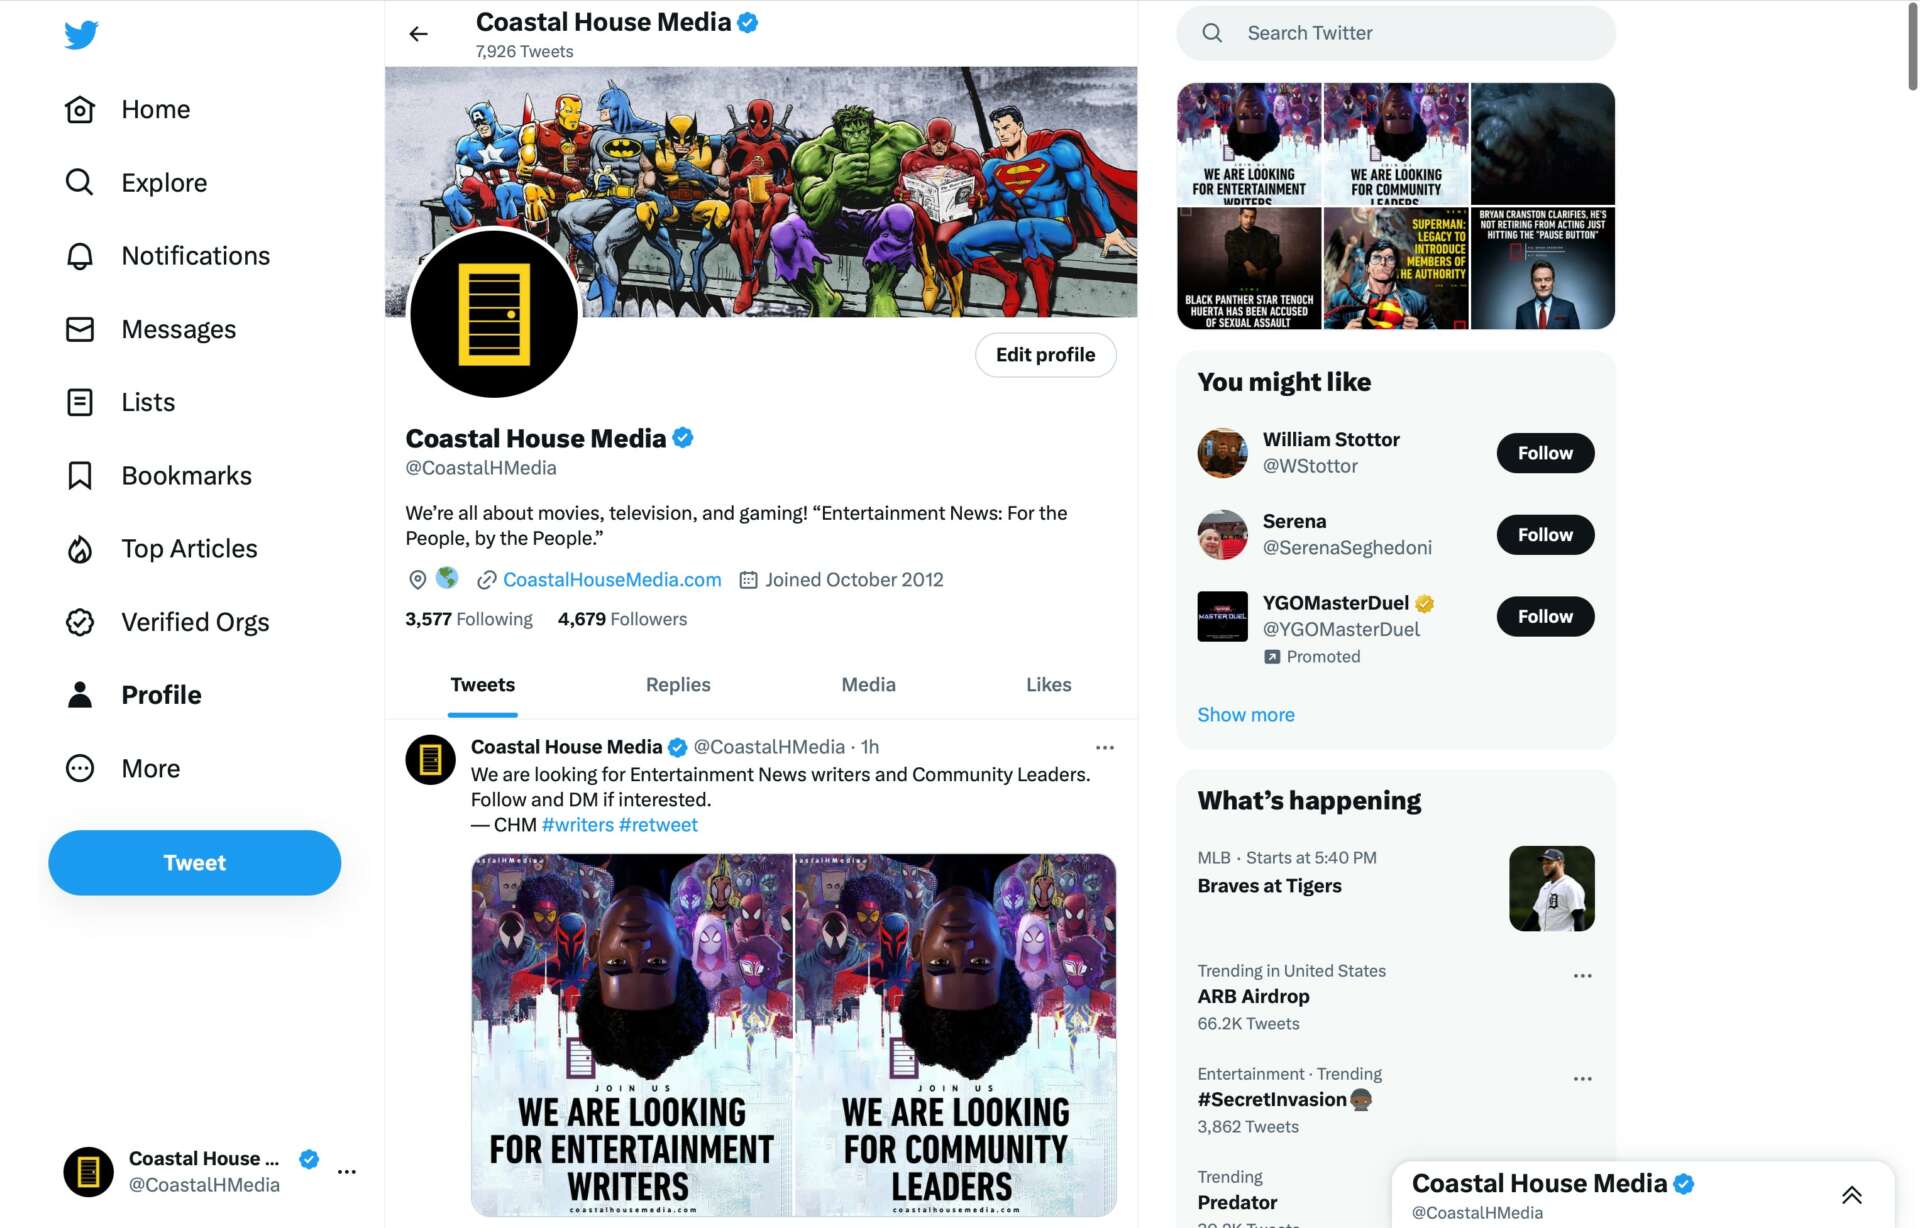Image resolution: width=1920 pixels, height=1228 pixels.
Task: Follow William Stottor
Action: pyautogui.click(x=1545, y=453)
